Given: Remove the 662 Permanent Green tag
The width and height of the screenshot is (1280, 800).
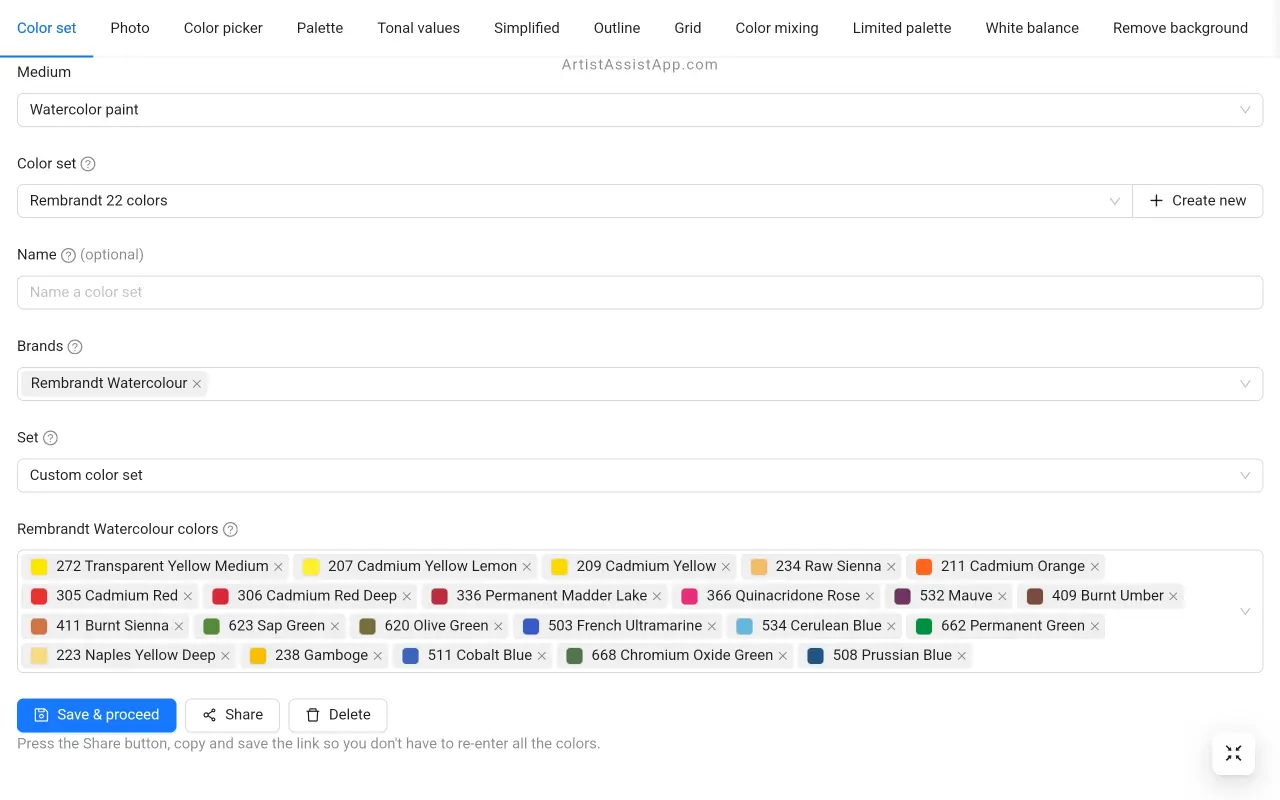Looking at the screenshot, I should (x=1095, y=626).
